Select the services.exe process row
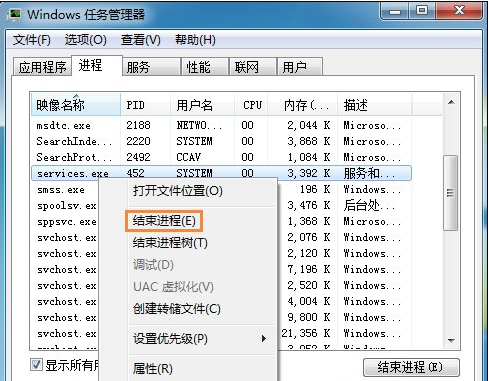Image resolution: width=488 pixels, height=381 pixels. click(221, 173)
